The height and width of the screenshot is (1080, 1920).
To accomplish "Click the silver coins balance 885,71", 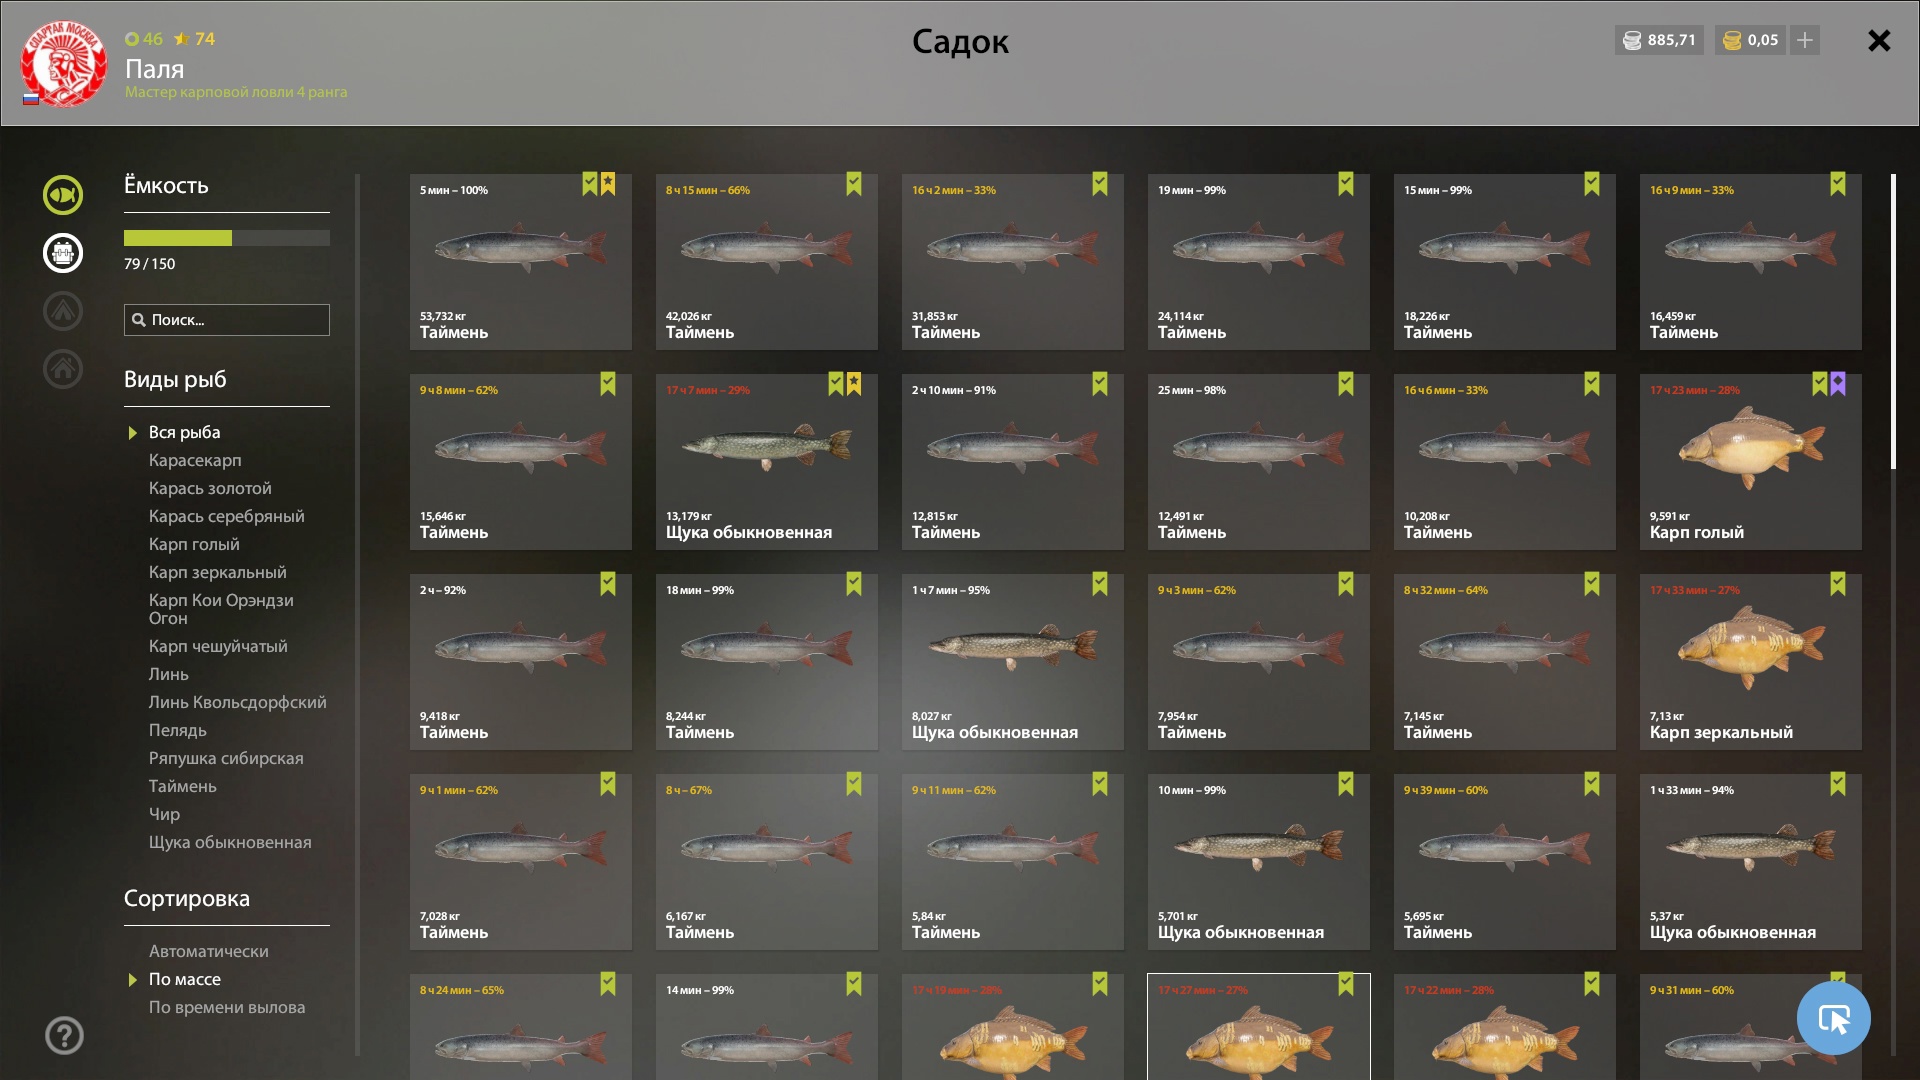I will [1659, 40].
